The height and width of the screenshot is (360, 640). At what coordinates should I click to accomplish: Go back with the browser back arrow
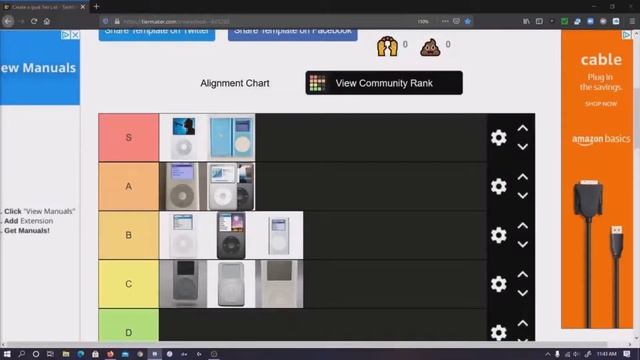click(x=8, y=21)
